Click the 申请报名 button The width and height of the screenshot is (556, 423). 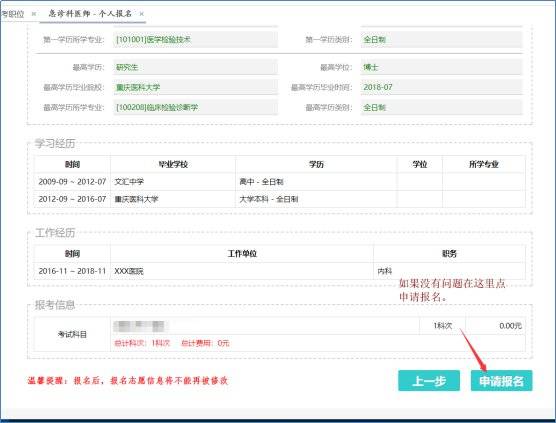tap(501, 381)
